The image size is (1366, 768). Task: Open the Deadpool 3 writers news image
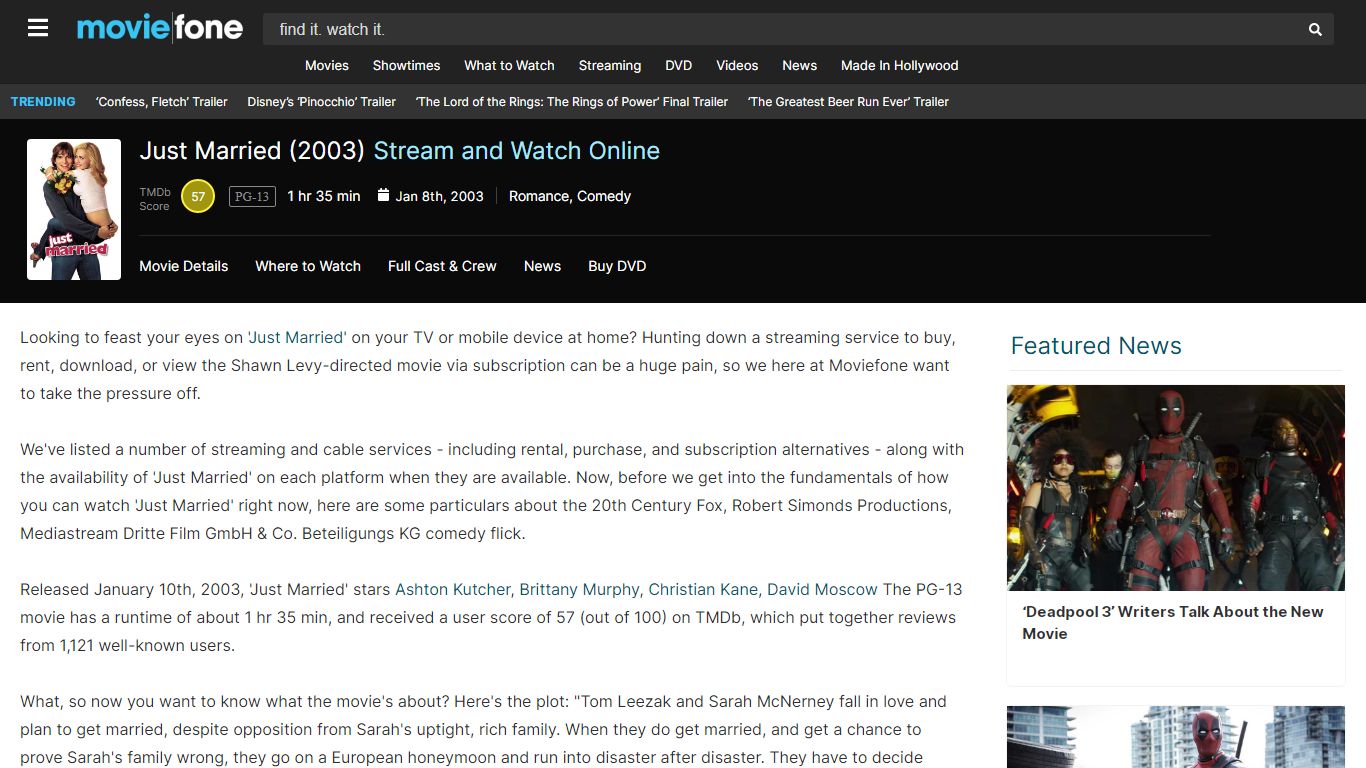click(1176, 488)
